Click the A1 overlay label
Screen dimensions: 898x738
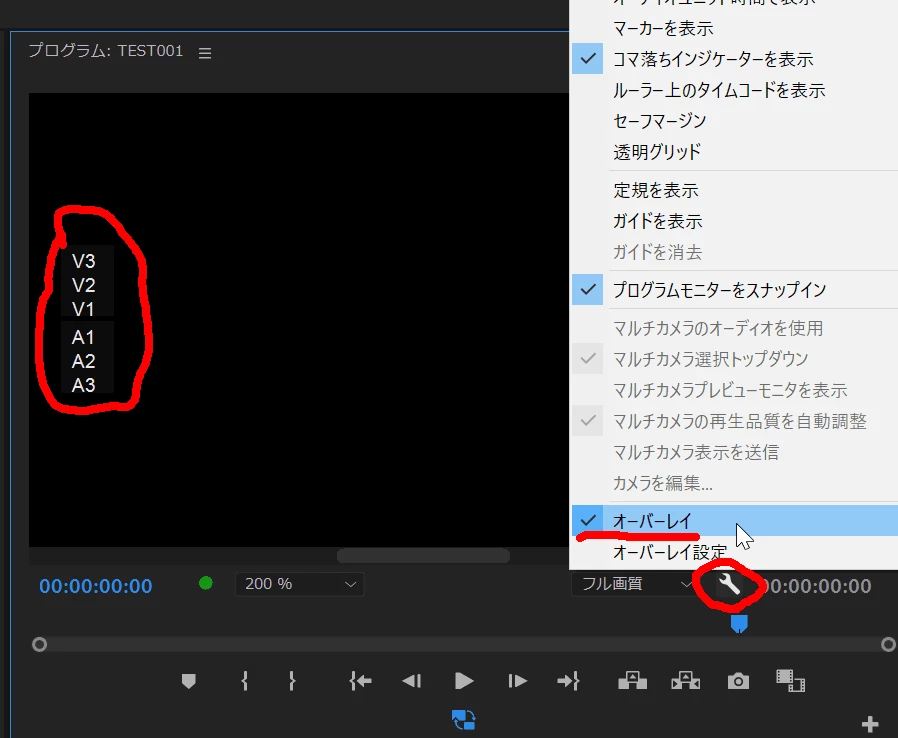point(84,337)
